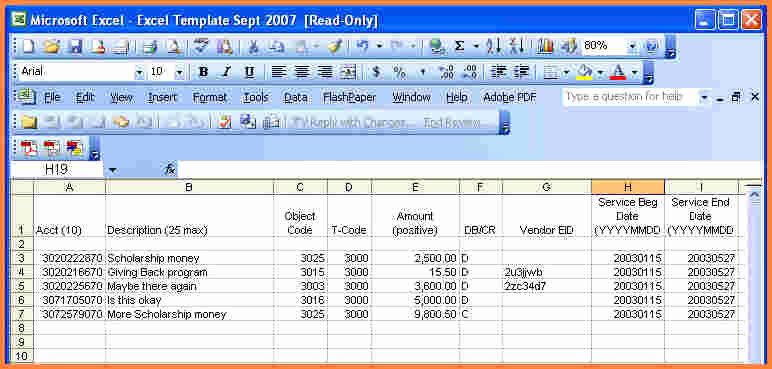Align cell text to the right
Screen dimensions: 772x369
[x=325, y=72]
